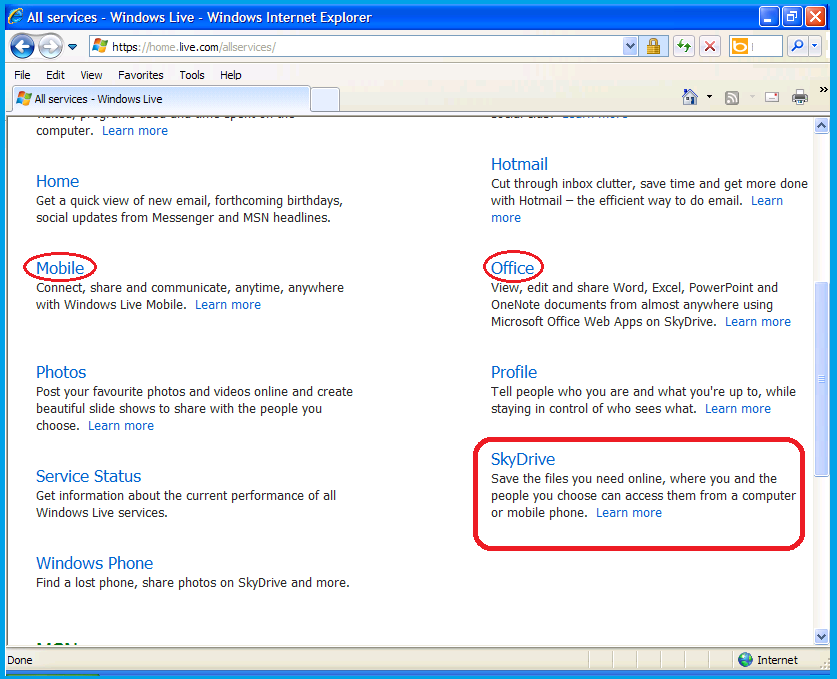Open a new blank tab

click(325, 99)
